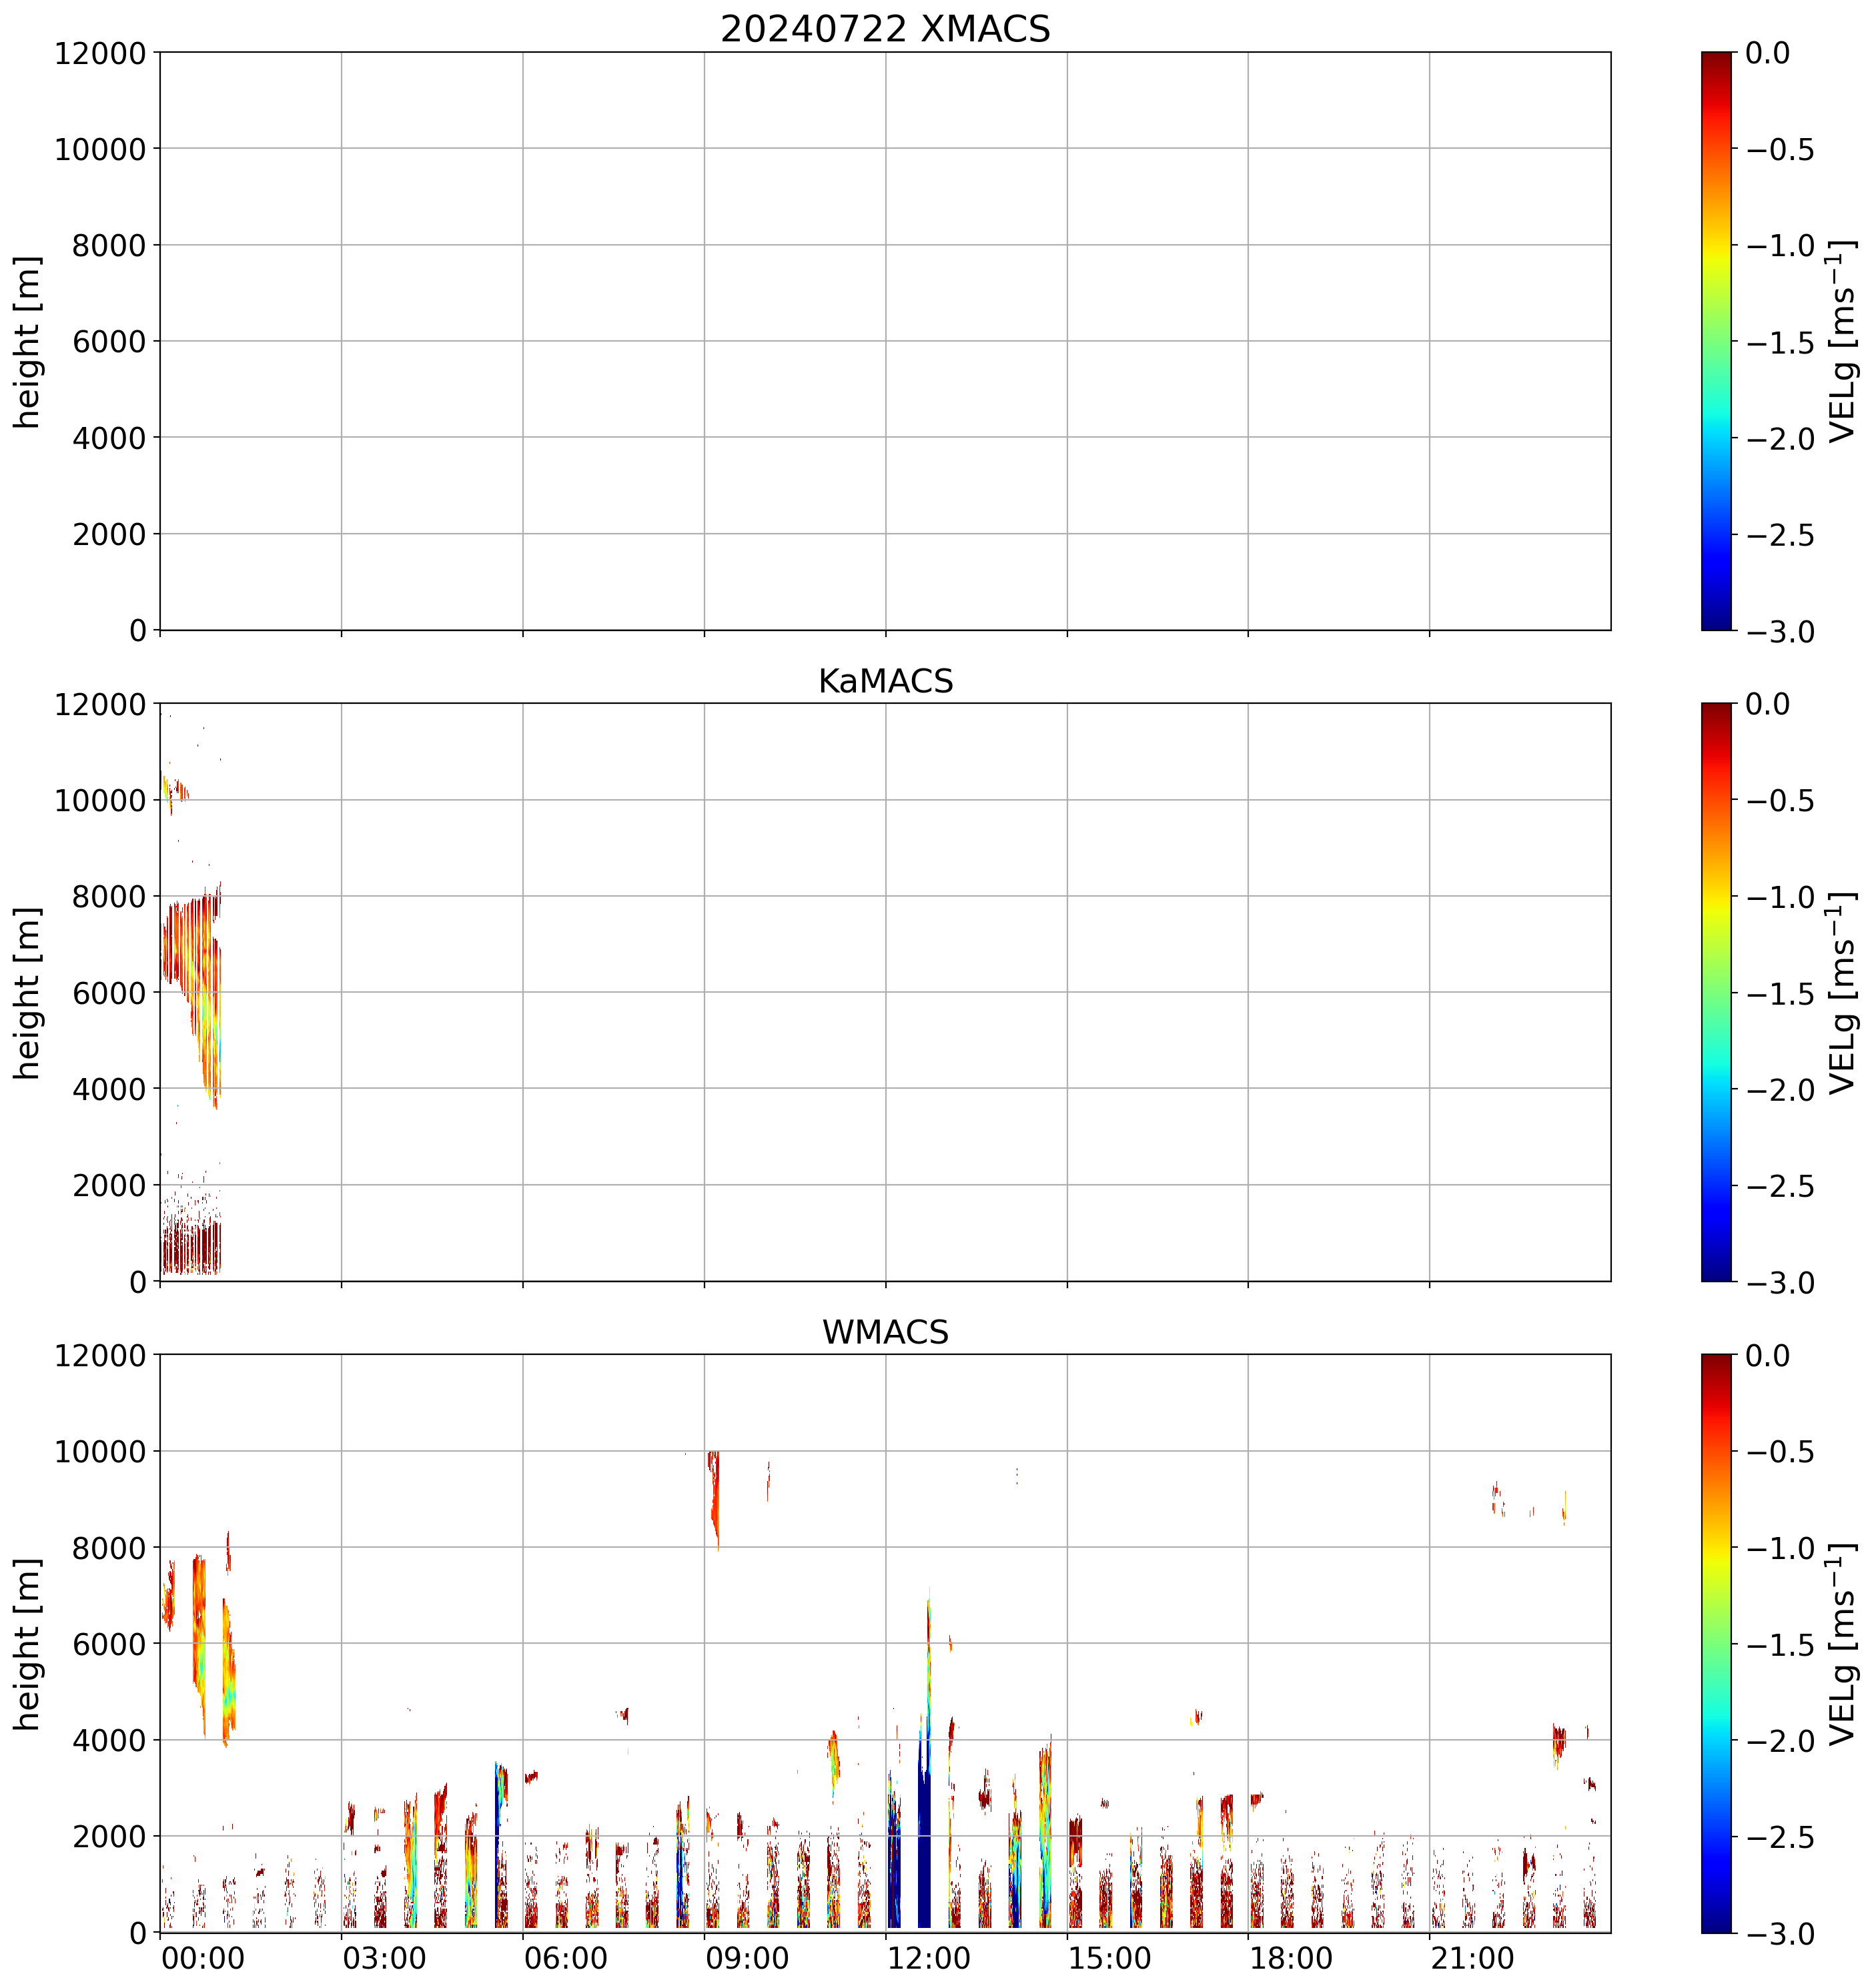Click the 00:00 x-axis tick label
The height and width of the screenshot is (1988, 1876).
tap(203, 1958)
